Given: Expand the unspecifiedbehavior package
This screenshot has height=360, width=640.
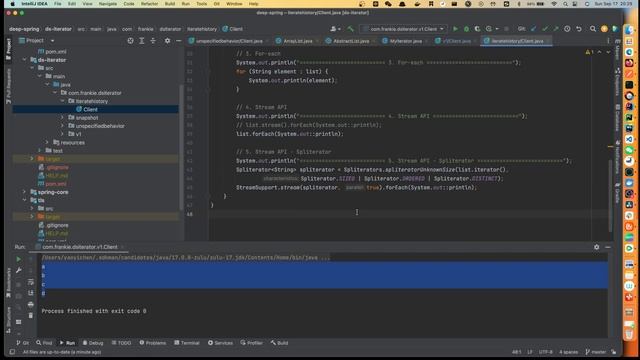Looking at the screenshot, I should [x=62, y=126].
